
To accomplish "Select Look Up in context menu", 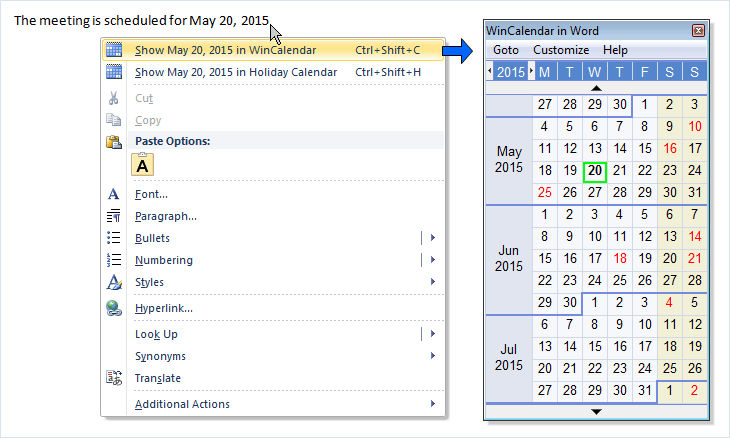I will point(156,334).
